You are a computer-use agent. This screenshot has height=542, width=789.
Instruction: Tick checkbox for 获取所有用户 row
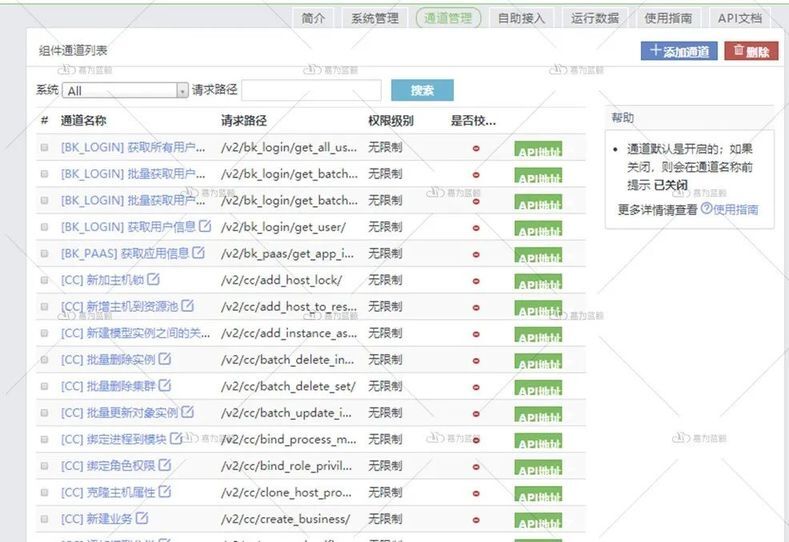tap(44, 147)
